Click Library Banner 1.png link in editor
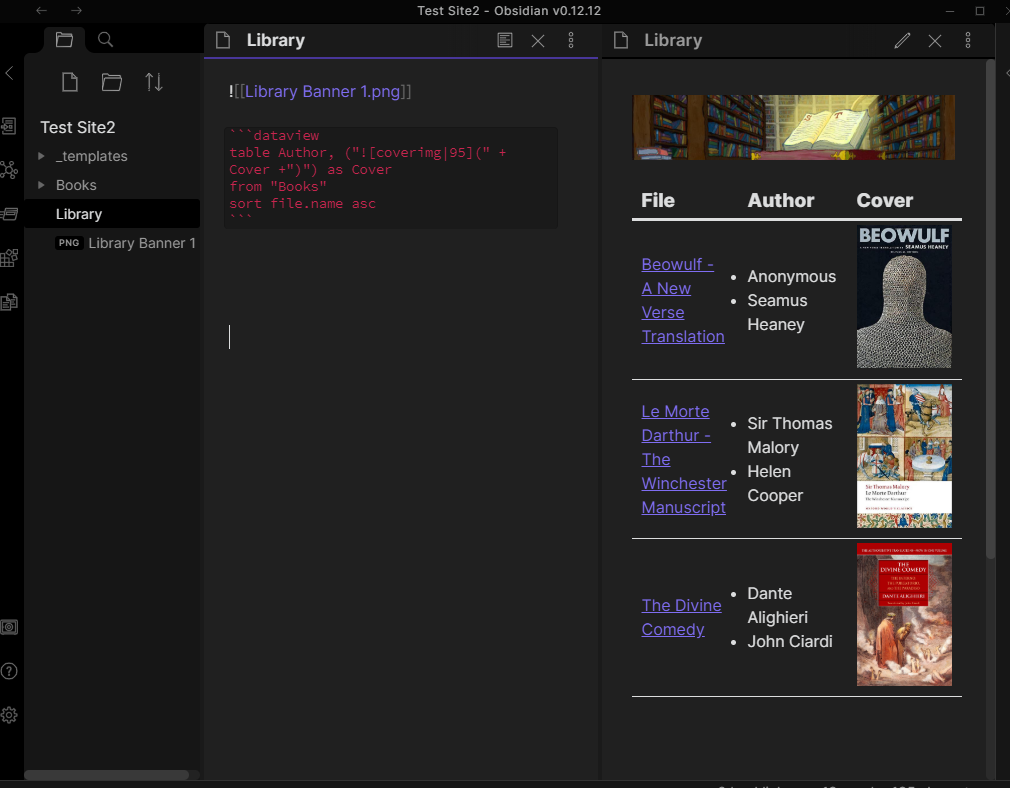This screenshot has width=1010, height=788. tap(322, 91)
